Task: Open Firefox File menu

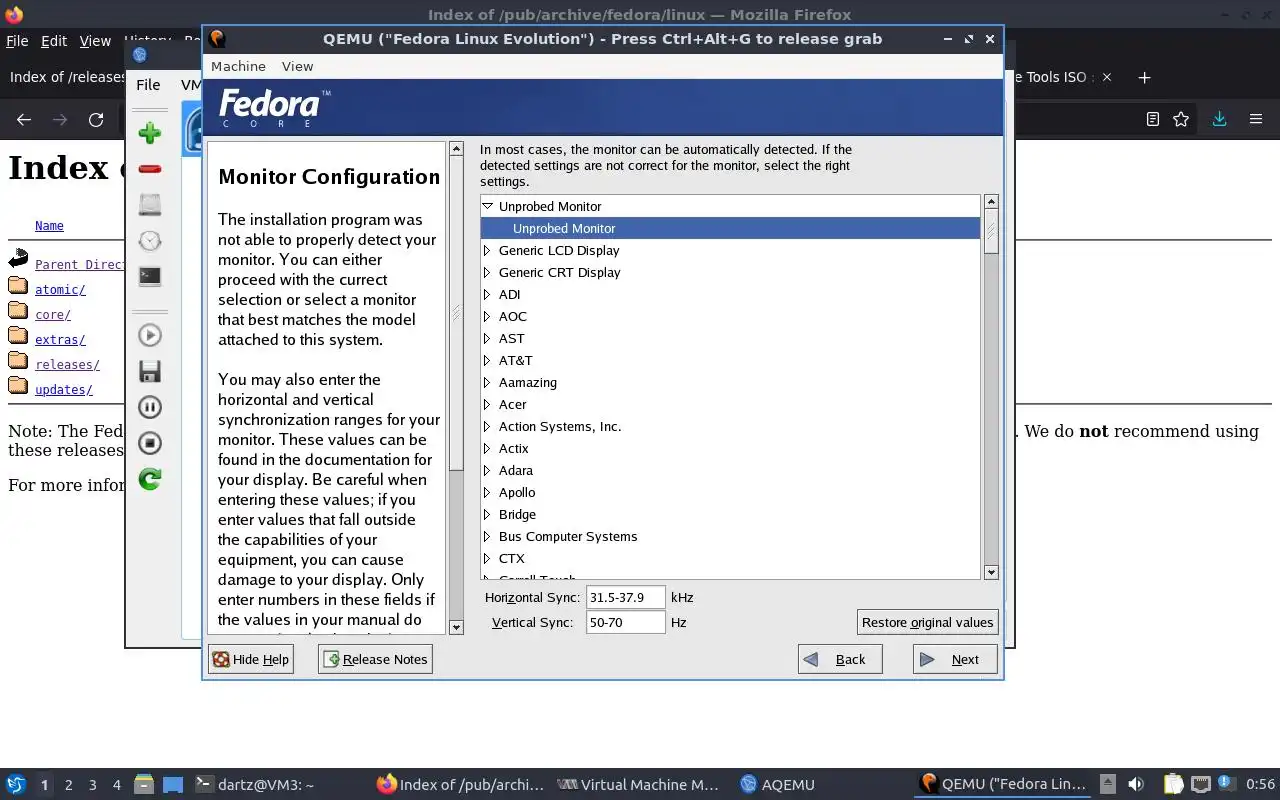Action: pyautogui.click(x=17, y=41)
